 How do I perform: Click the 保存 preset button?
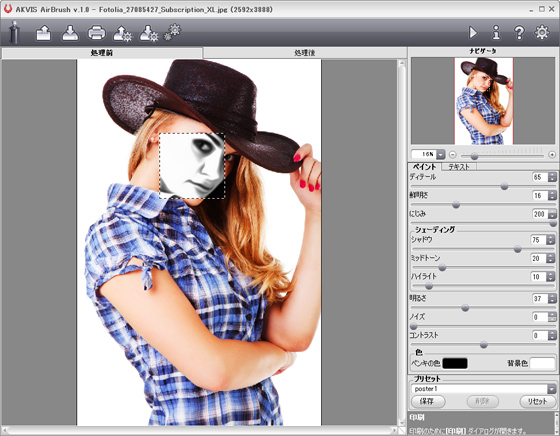point(428,401)
